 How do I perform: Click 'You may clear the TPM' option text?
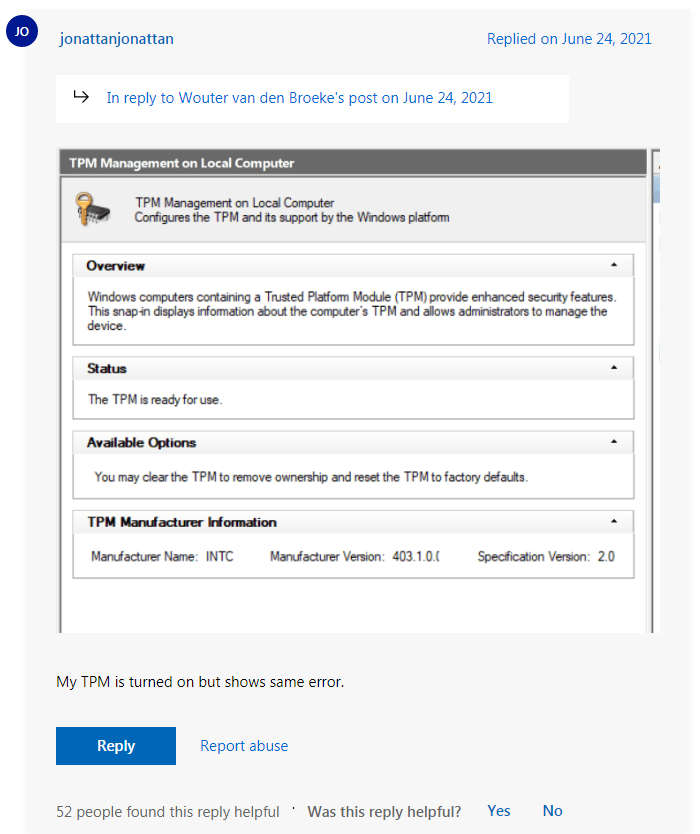311,477
